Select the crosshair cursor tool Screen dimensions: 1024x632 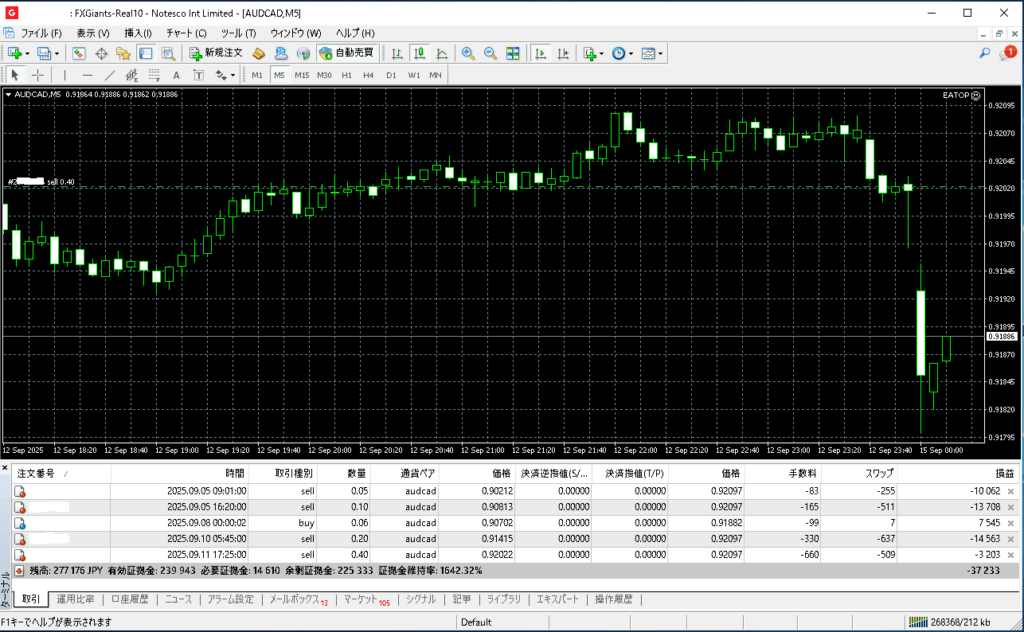pos(38,75)
